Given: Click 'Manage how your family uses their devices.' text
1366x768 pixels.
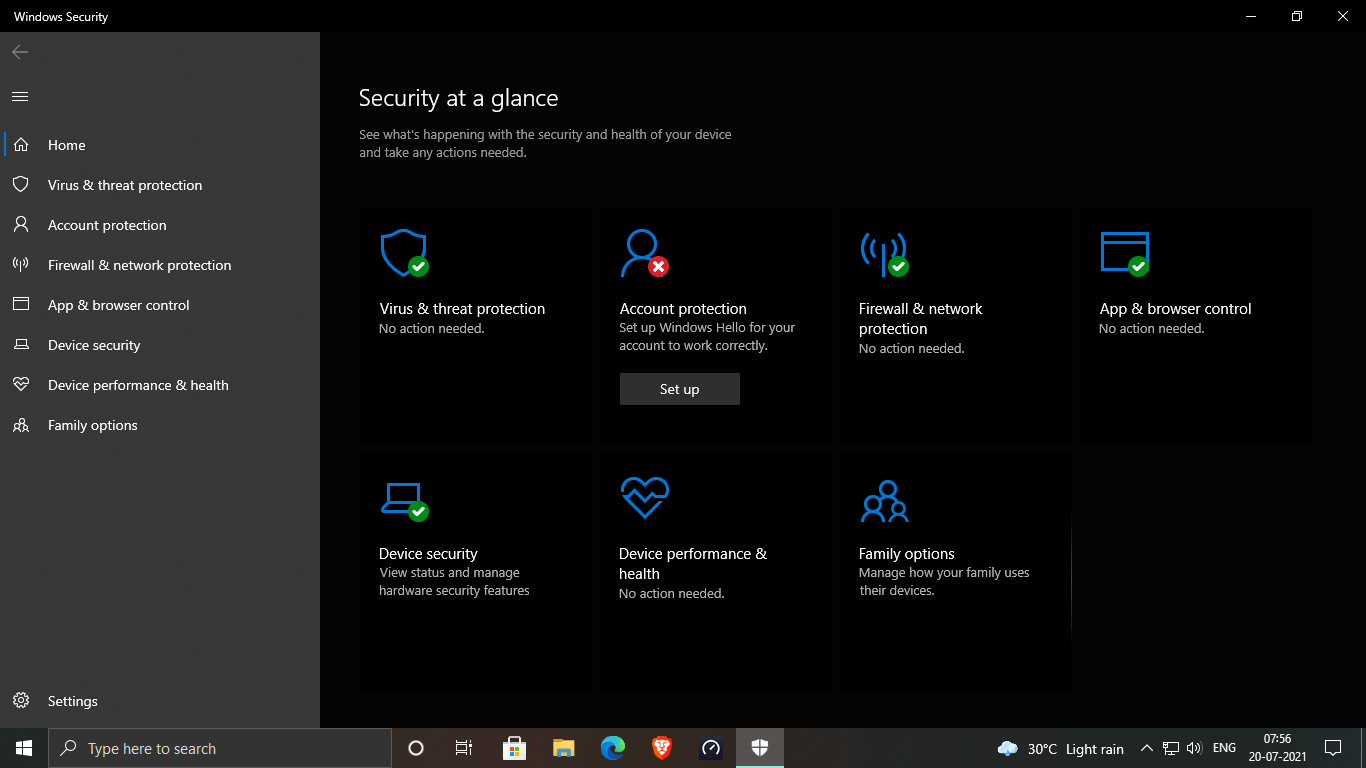Looking at the screenshot, I should tap(944, 582).
